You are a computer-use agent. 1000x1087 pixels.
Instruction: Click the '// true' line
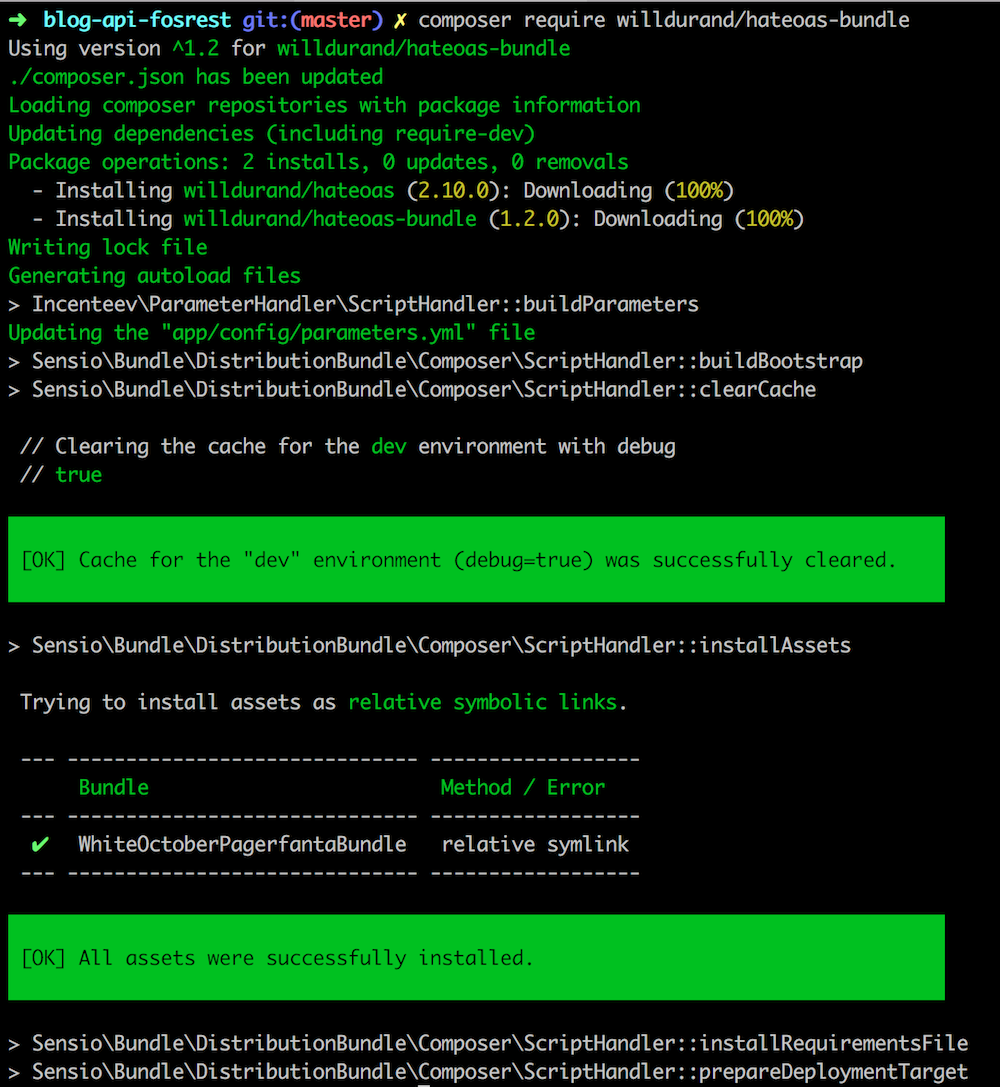tap(61, 475)
